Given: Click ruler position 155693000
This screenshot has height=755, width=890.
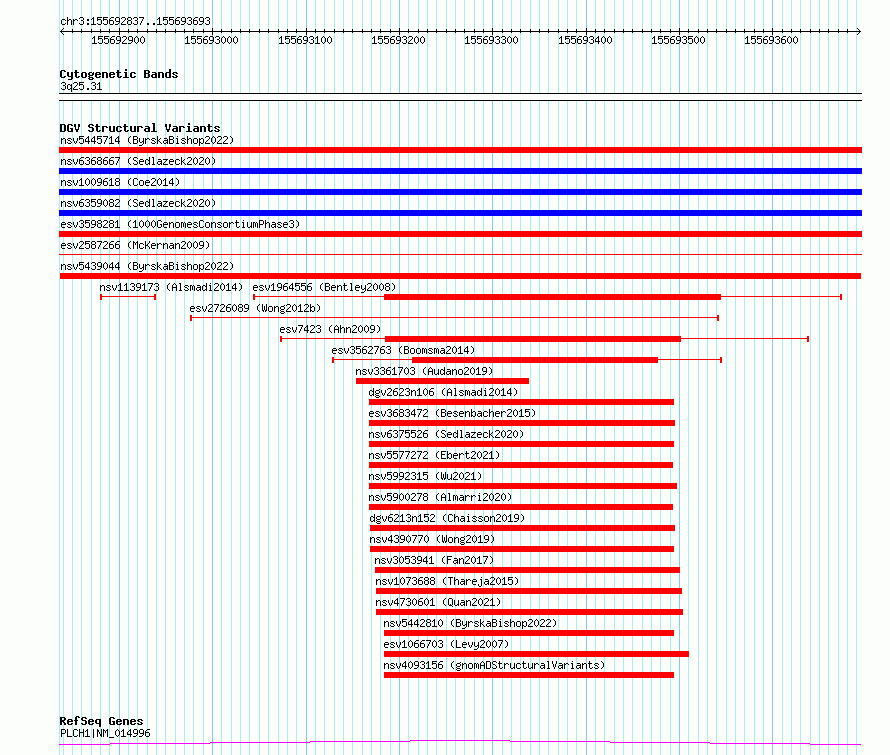Looking at the screenshot, I should click(x=211, y=40).
